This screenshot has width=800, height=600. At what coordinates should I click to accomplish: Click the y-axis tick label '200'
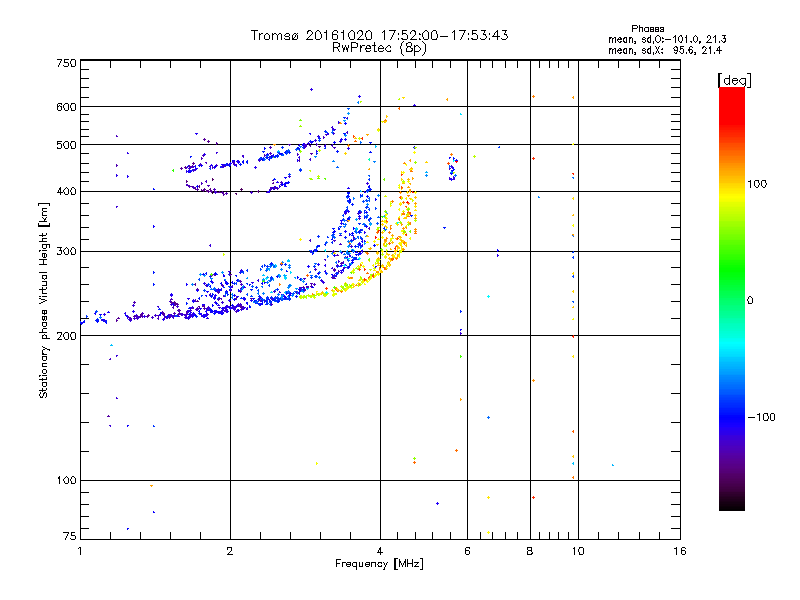tap(66, 336)
